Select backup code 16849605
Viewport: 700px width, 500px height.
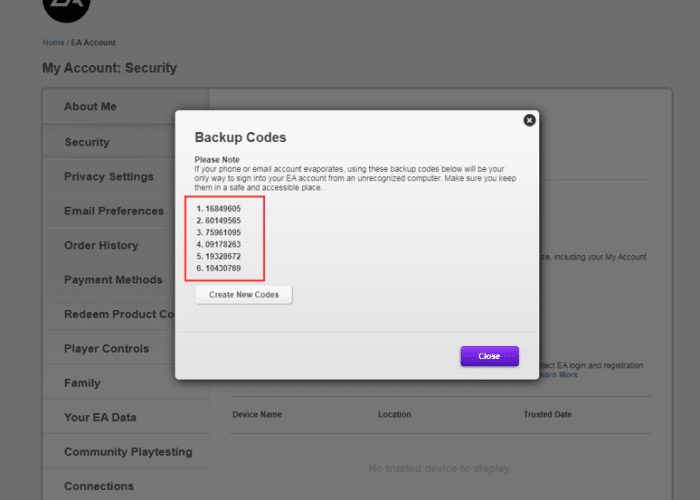click(x=223, y=208)
